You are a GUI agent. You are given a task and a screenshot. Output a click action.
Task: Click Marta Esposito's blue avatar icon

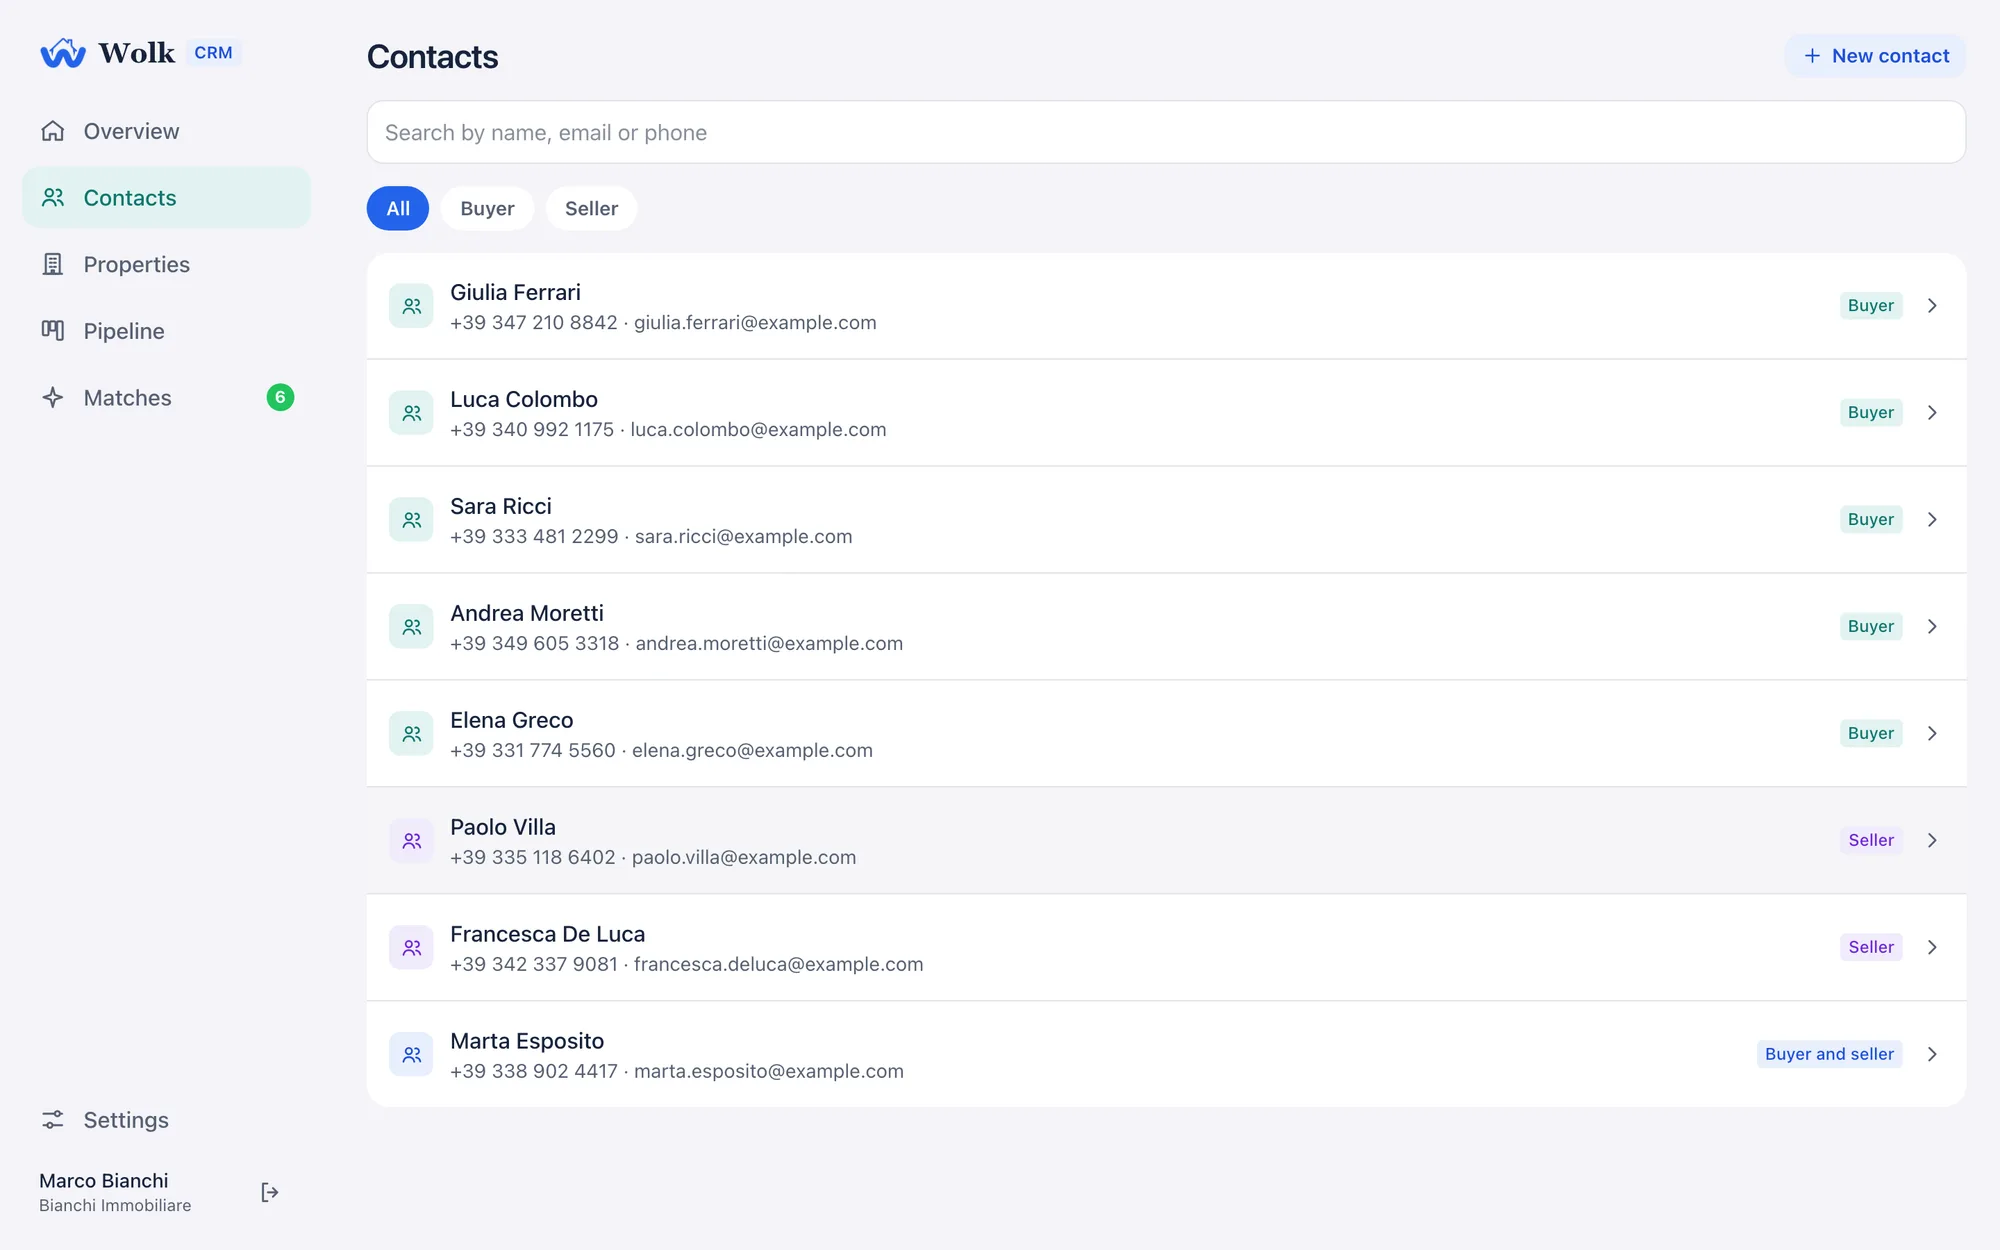411,1055
